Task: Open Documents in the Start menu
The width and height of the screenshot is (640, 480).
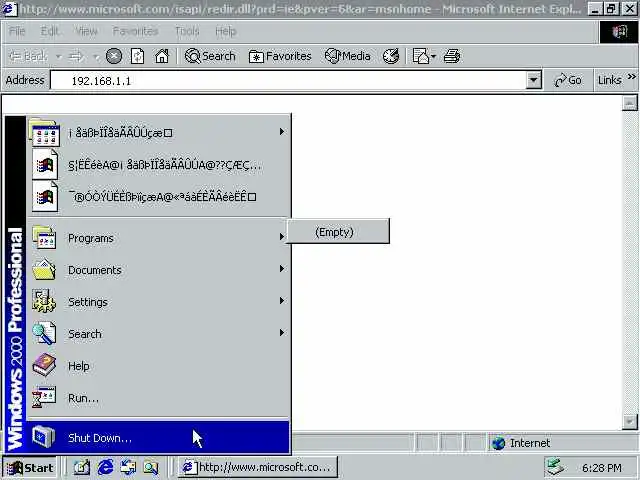Action: coord(158,270)
